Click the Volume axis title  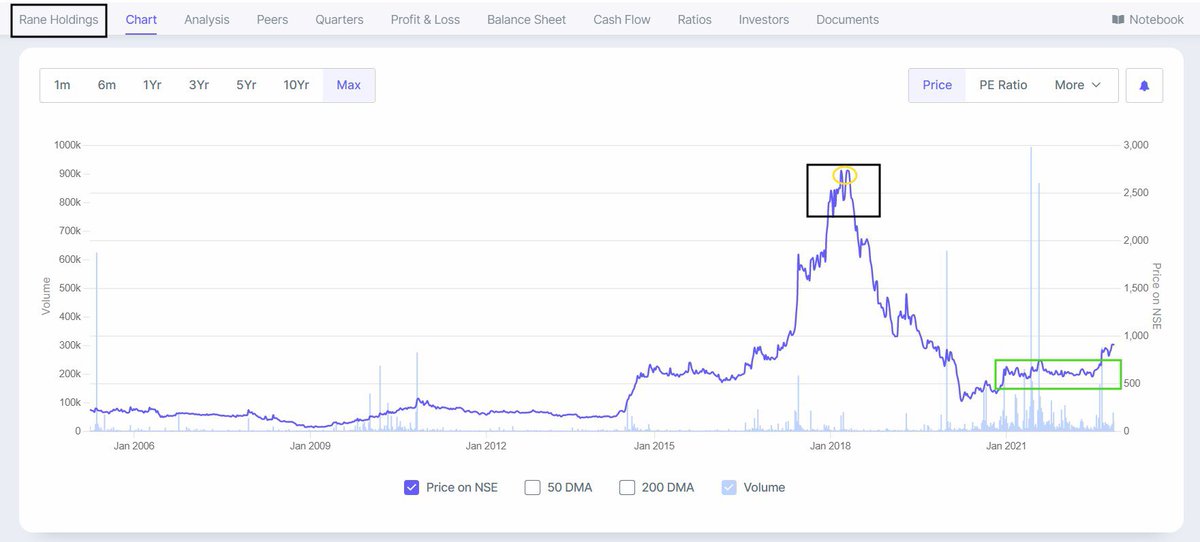click(46, 297)
